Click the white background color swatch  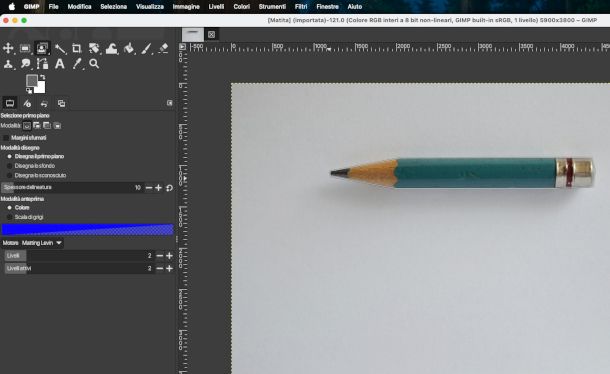41,88
